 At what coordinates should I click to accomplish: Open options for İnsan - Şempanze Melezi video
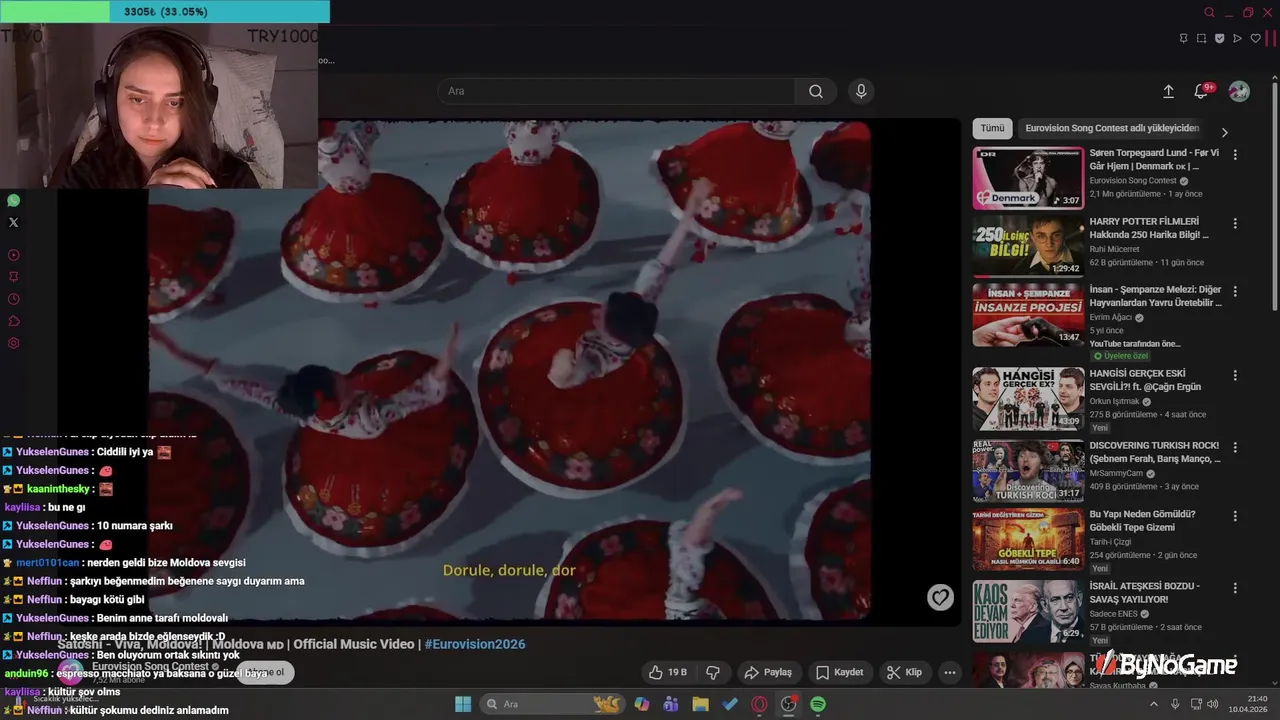point(1235,291)
